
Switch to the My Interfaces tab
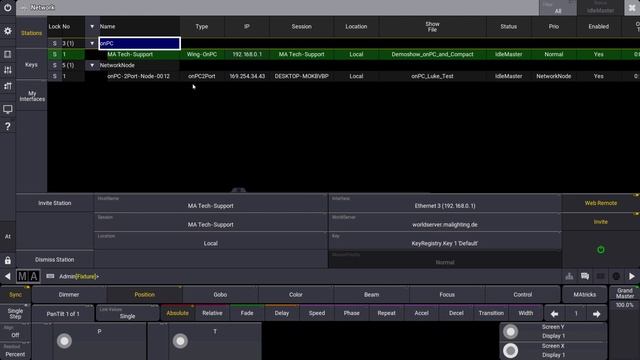tap(31, 96)
